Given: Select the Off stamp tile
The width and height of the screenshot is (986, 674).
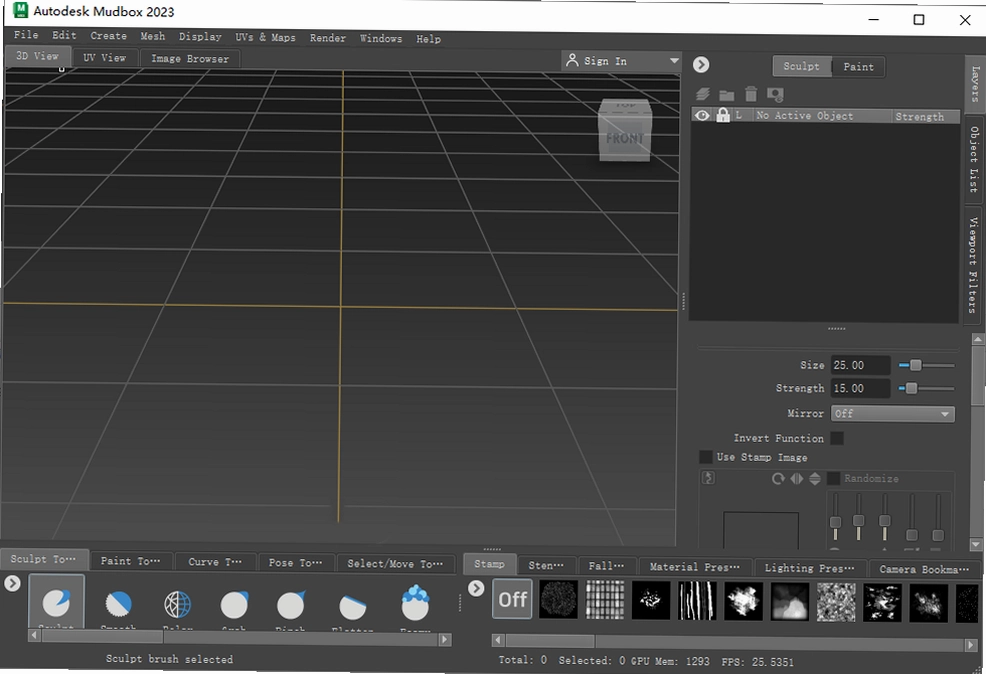Looking at the screenshot, I should coord(512,600).
